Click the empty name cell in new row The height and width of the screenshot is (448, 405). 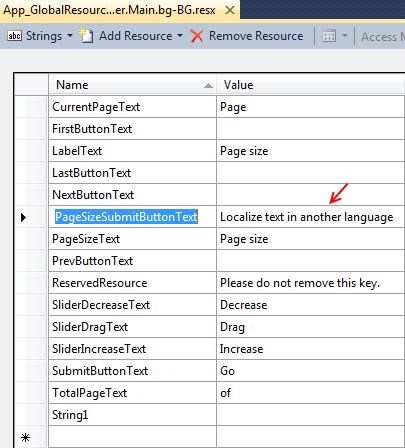pos(132,437)
